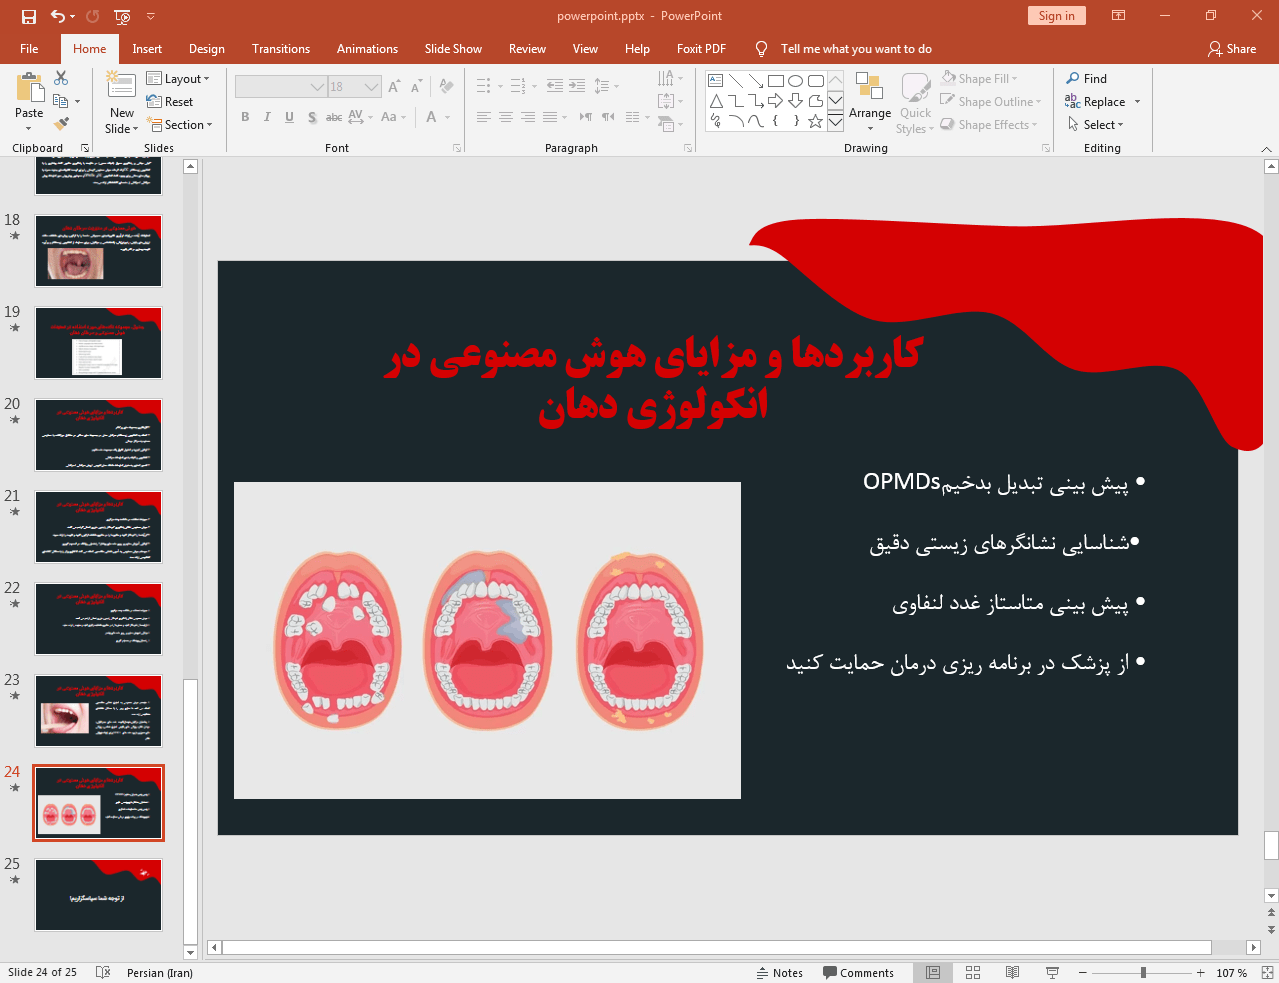Click the zoom in plus button
1279x983 pixels.
(x=1200, y=972)
